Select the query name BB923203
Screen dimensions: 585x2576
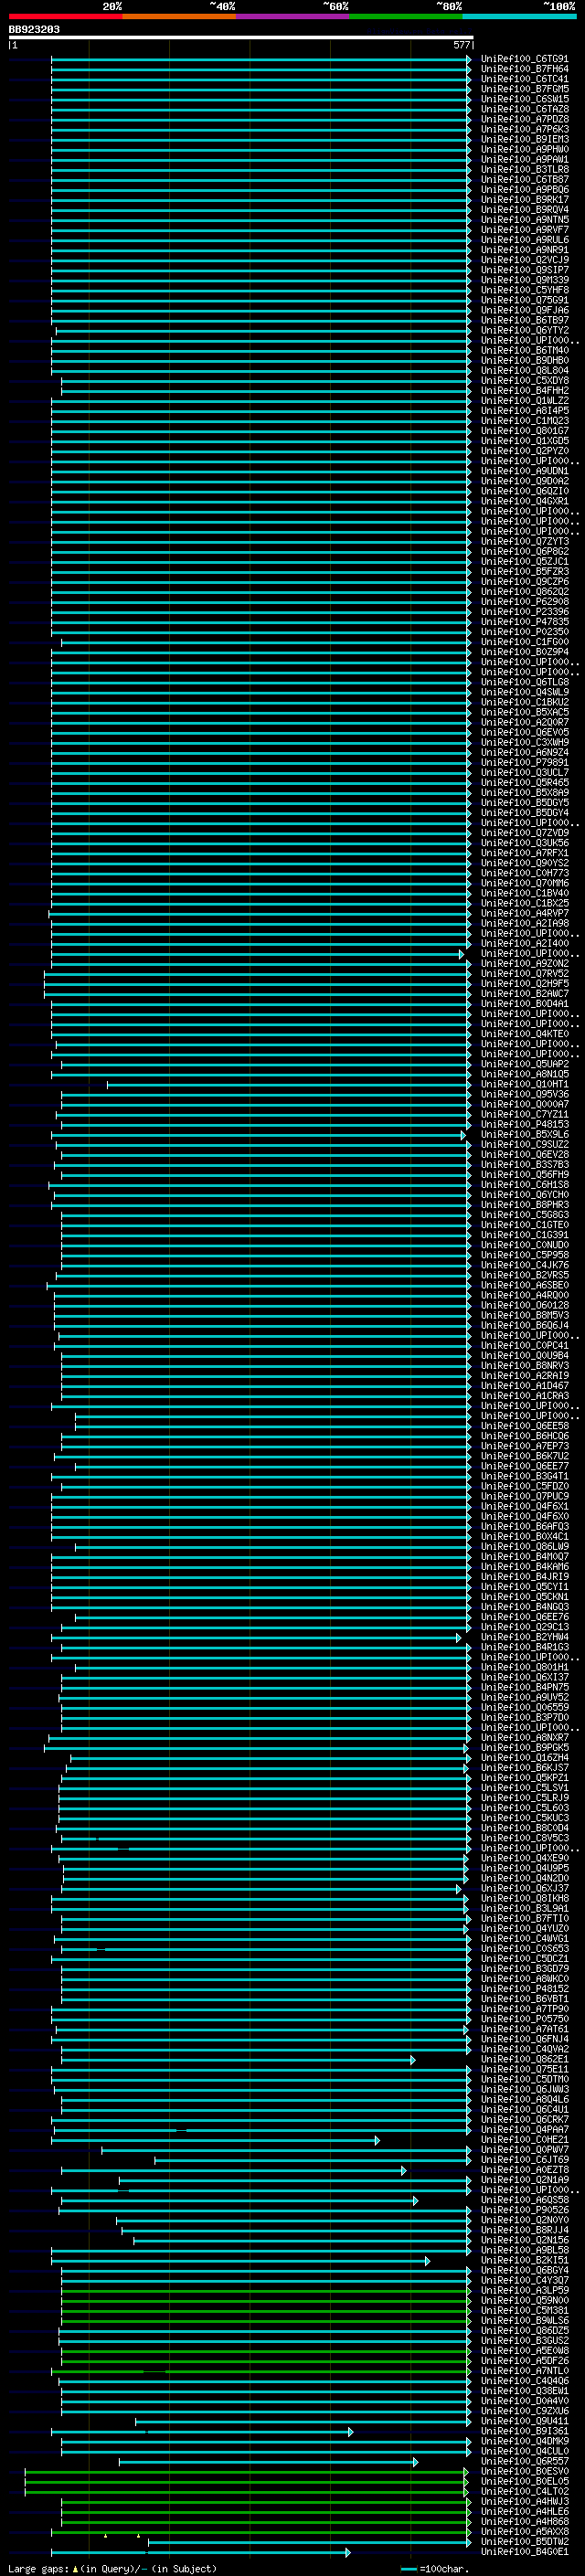[x=34, y=30]
